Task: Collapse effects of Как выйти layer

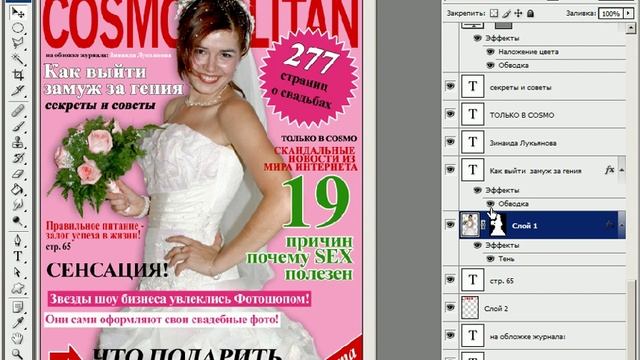Action: (622, 170)
